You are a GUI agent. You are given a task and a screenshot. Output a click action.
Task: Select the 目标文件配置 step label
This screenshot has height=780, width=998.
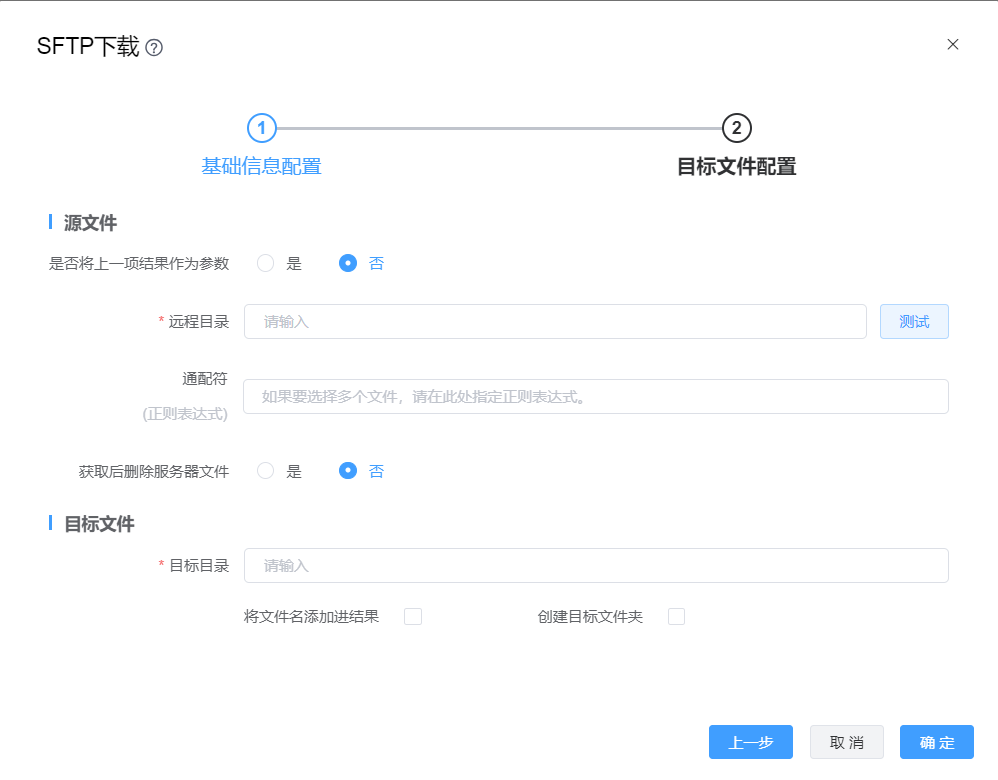tap(736, 167)
